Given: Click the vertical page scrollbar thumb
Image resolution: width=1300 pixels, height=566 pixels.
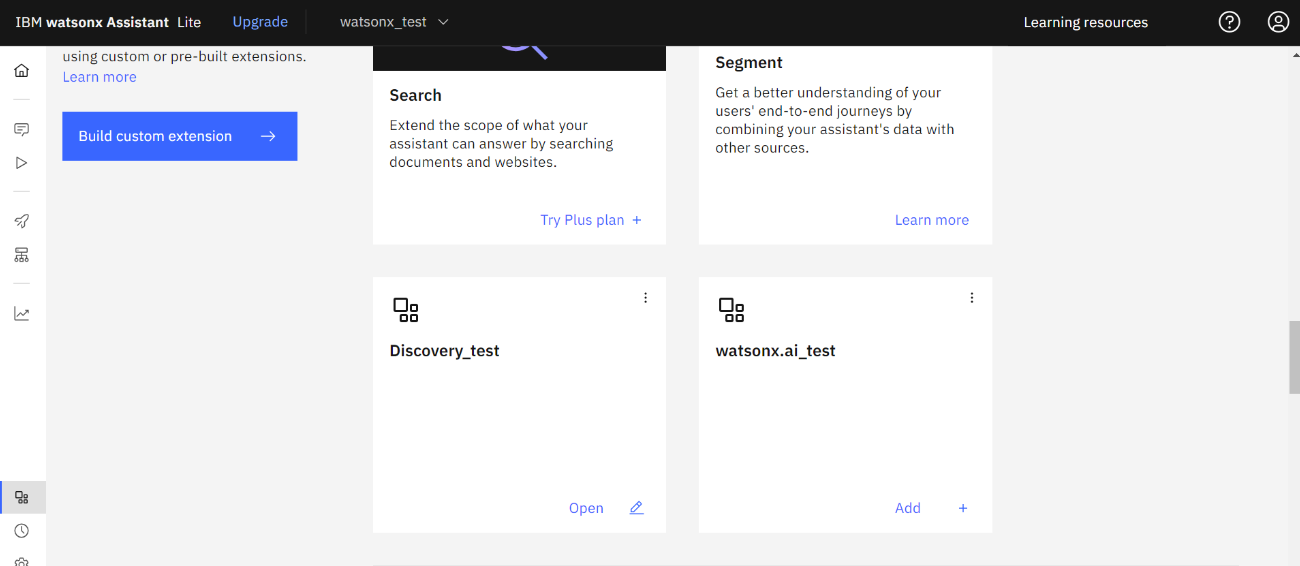Looking at the screenshot, I should (1294, 357).
